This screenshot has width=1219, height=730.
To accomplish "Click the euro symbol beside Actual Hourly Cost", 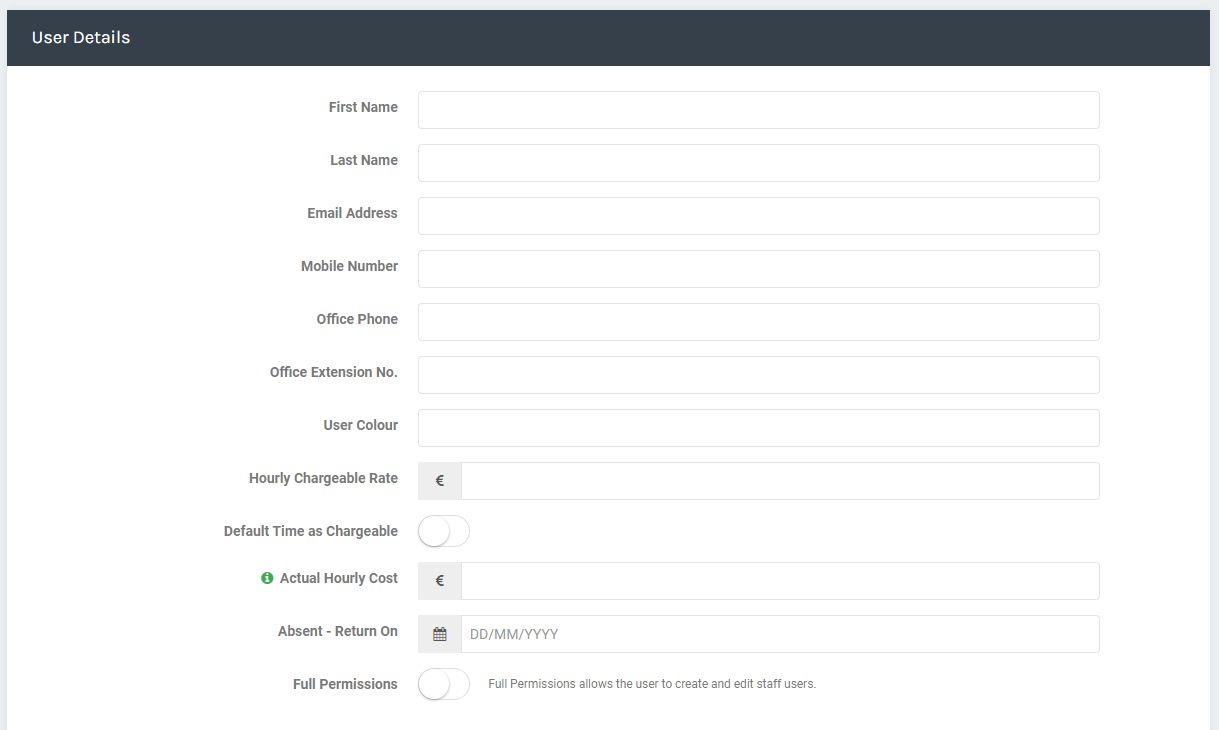I will 440,581.
